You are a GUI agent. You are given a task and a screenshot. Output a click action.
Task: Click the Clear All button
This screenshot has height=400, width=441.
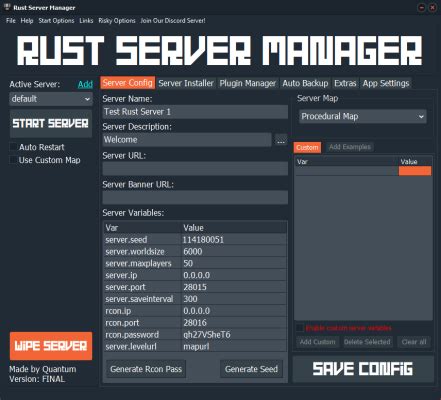click(x=414, y=342)
